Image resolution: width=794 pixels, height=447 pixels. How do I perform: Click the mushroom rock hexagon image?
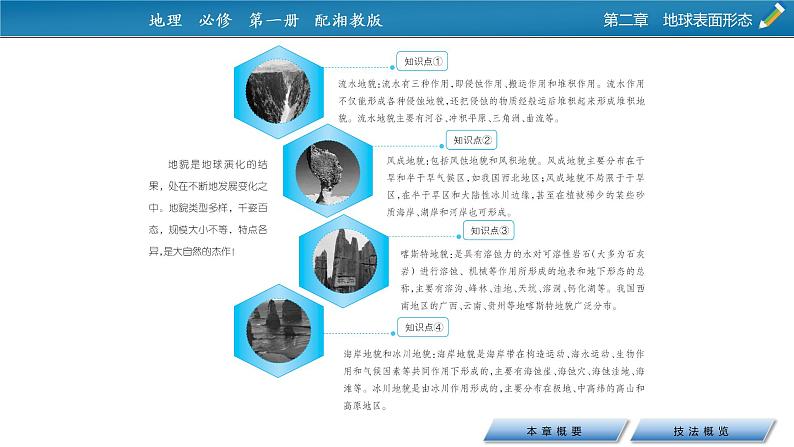tap(328, 171)
